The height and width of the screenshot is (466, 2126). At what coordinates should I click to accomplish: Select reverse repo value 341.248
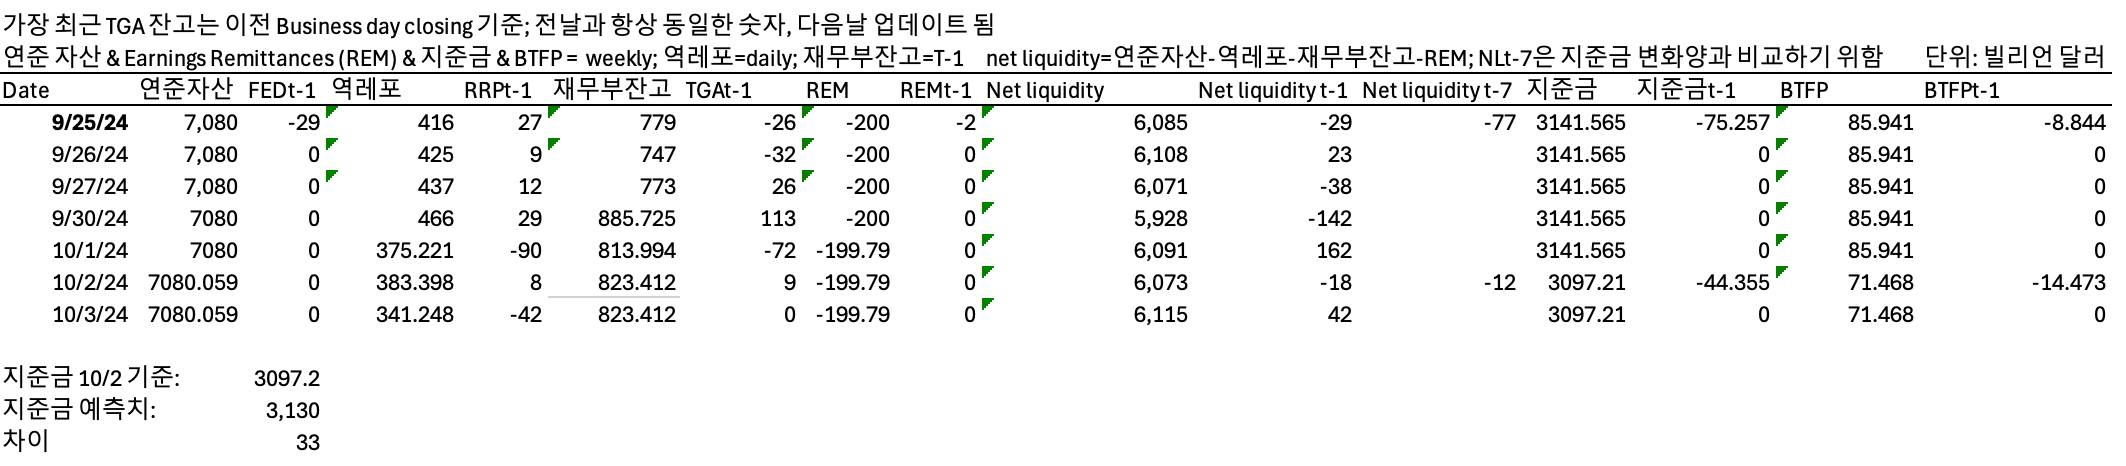click(415, 315)
